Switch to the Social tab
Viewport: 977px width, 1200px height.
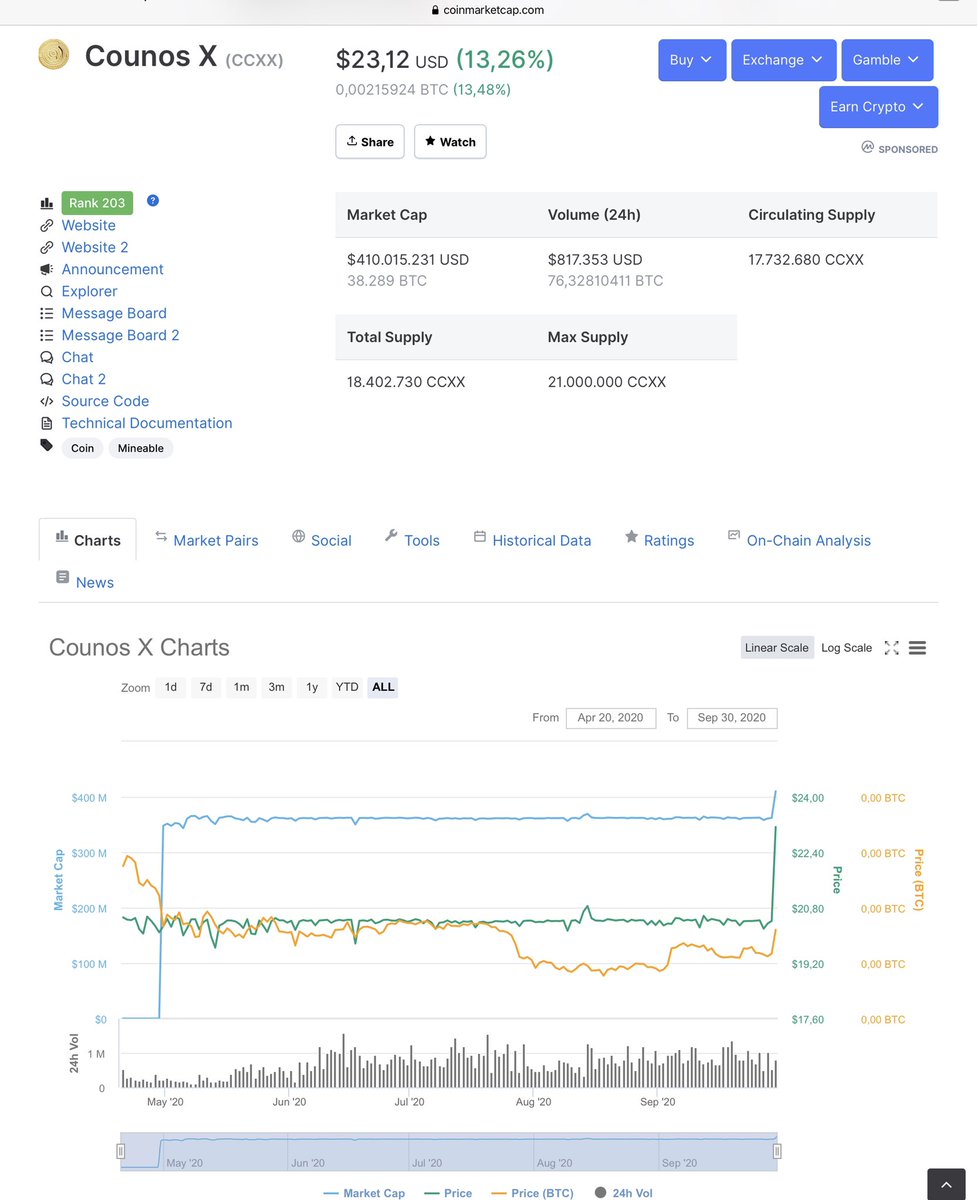322,540
